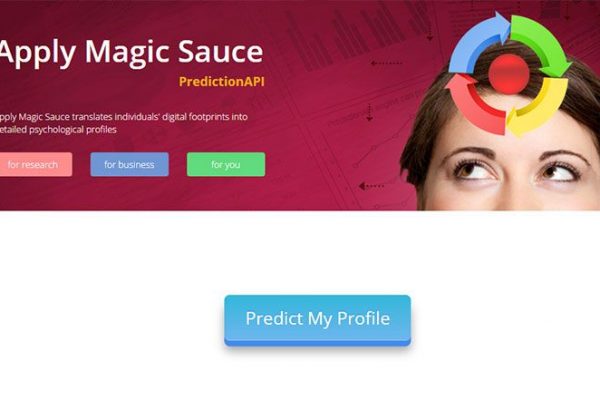This screenshot has width=600, height=400.
Task: Click the woman's right eye in the photo
Action: point(559,171)
